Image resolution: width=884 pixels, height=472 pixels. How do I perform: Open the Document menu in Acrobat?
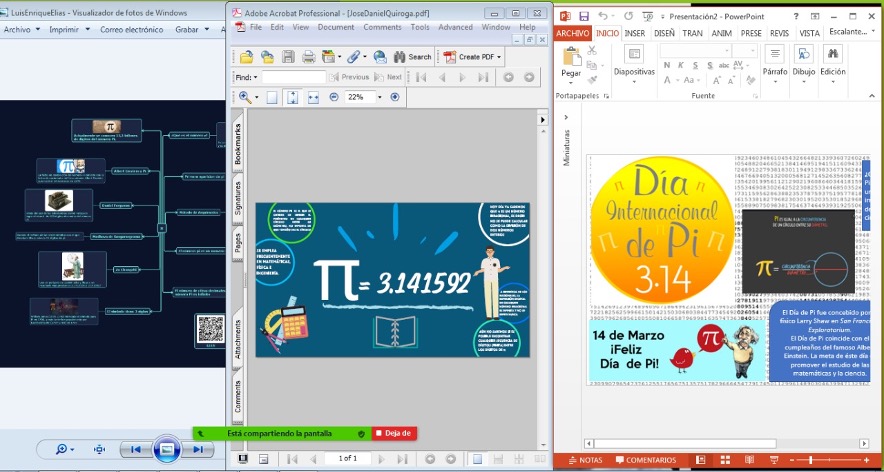335,27
